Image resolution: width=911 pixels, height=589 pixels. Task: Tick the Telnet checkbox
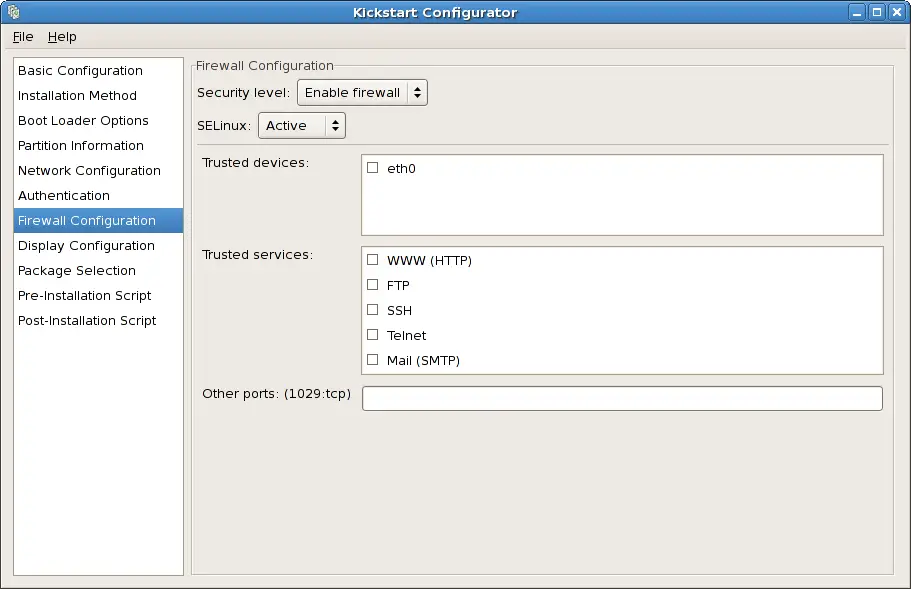tap(373, 335)
